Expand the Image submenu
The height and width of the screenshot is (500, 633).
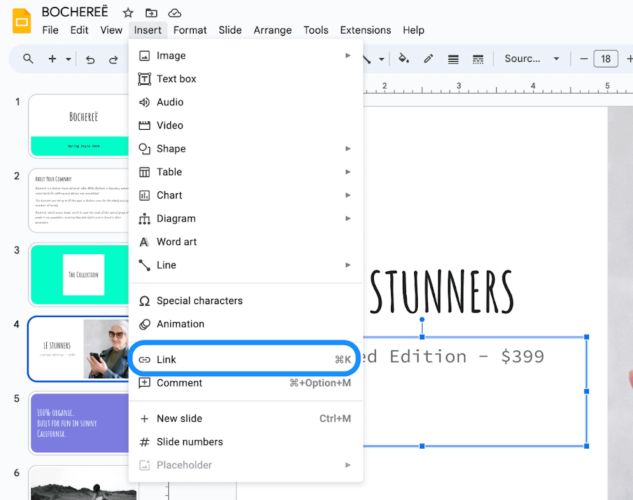[245, 56]
